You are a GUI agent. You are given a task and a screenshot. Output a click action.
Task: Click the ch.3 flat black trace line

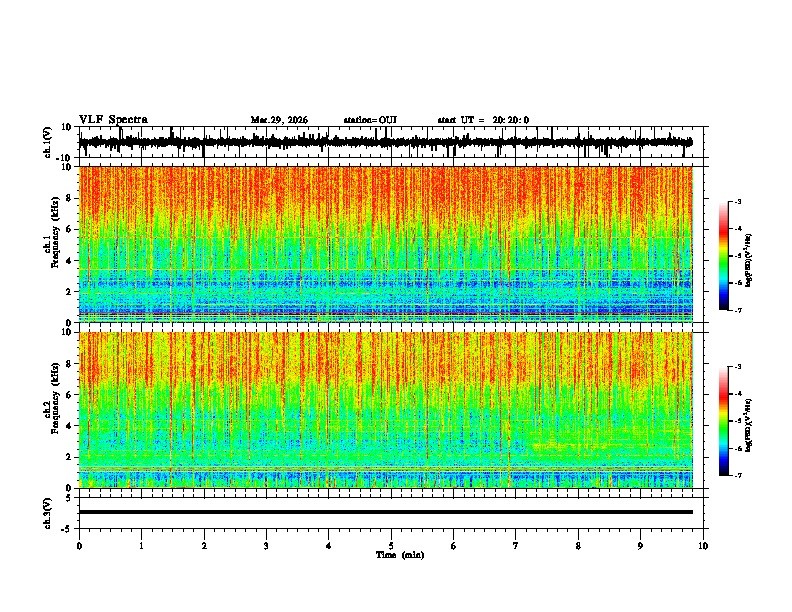[386, 512]
